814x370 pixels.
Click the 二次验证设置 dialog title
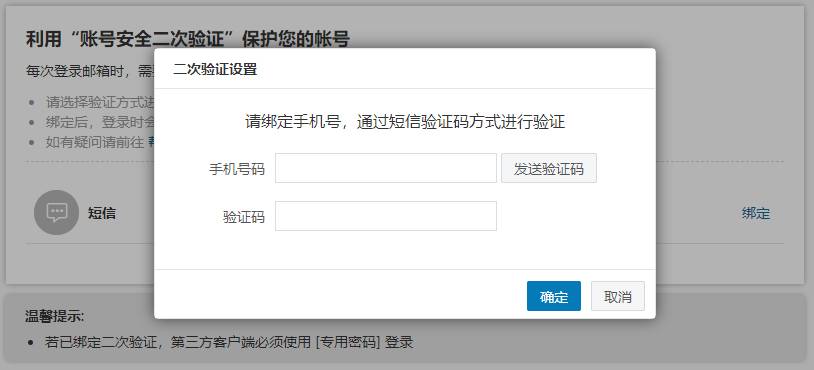point(215,69)
